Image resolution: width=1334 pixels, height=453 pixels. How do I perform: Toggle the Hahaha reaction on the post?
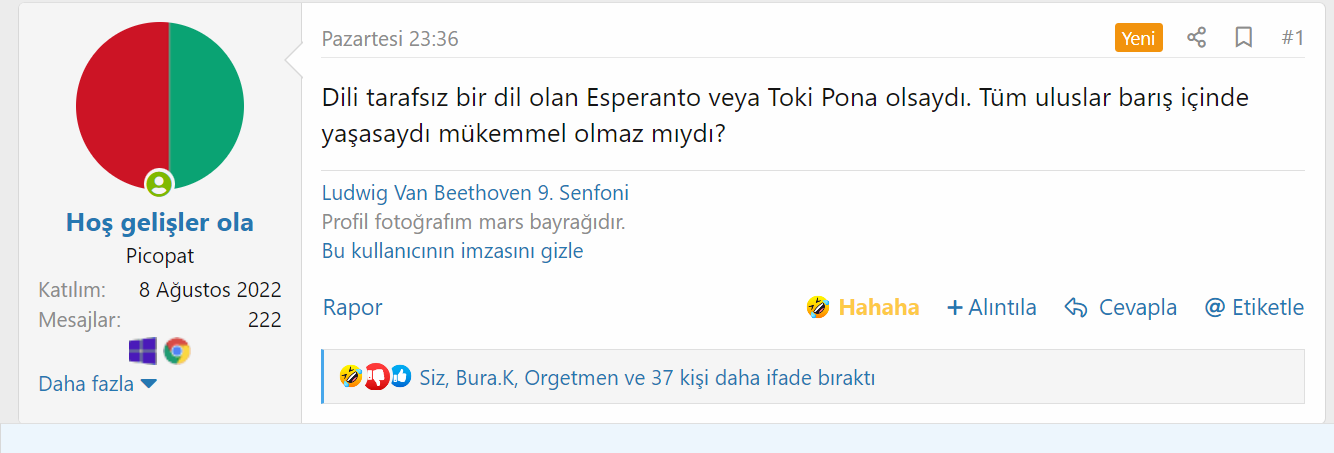click(862, 307)
